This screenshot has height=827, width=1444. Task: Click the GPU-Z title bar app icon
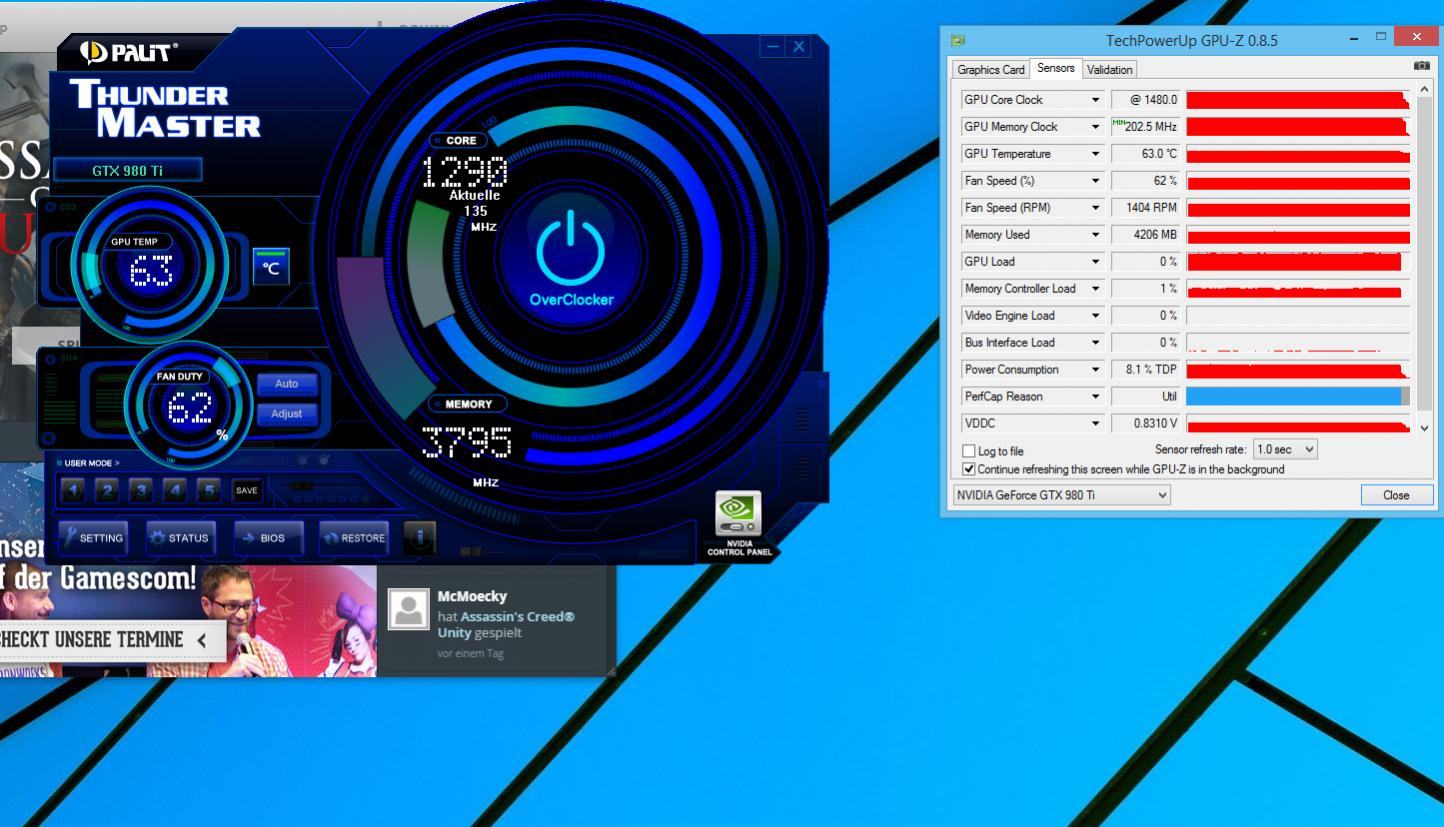coord(958,41)
